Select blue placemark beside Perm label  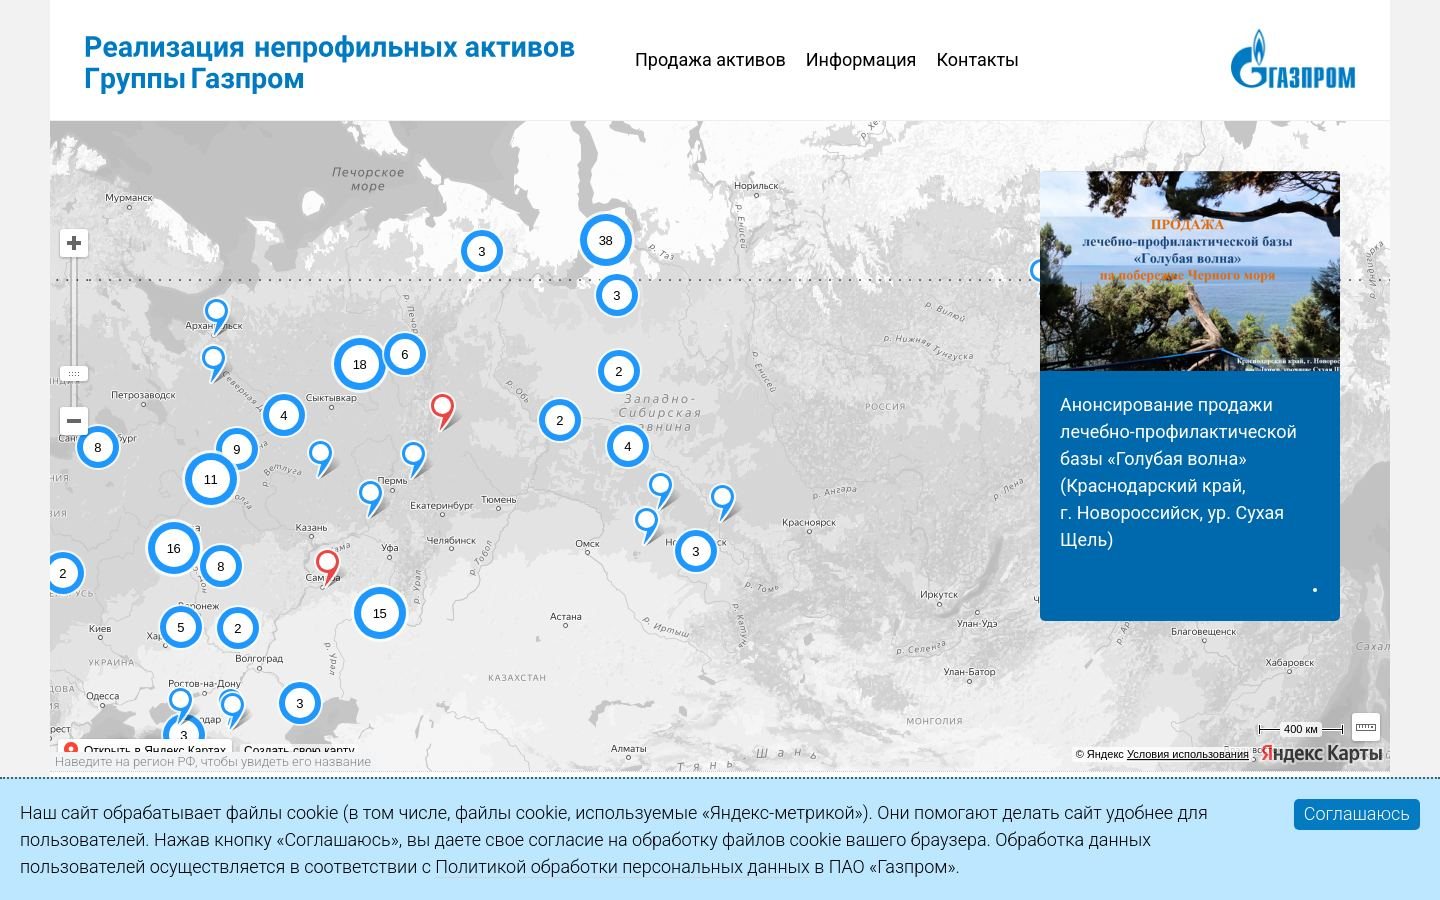click(413, 458)
